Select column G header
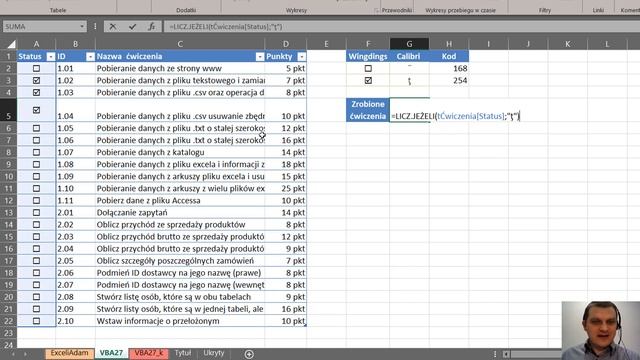The image size is (640, 360). pyautogui.click(x=409, y=44)
